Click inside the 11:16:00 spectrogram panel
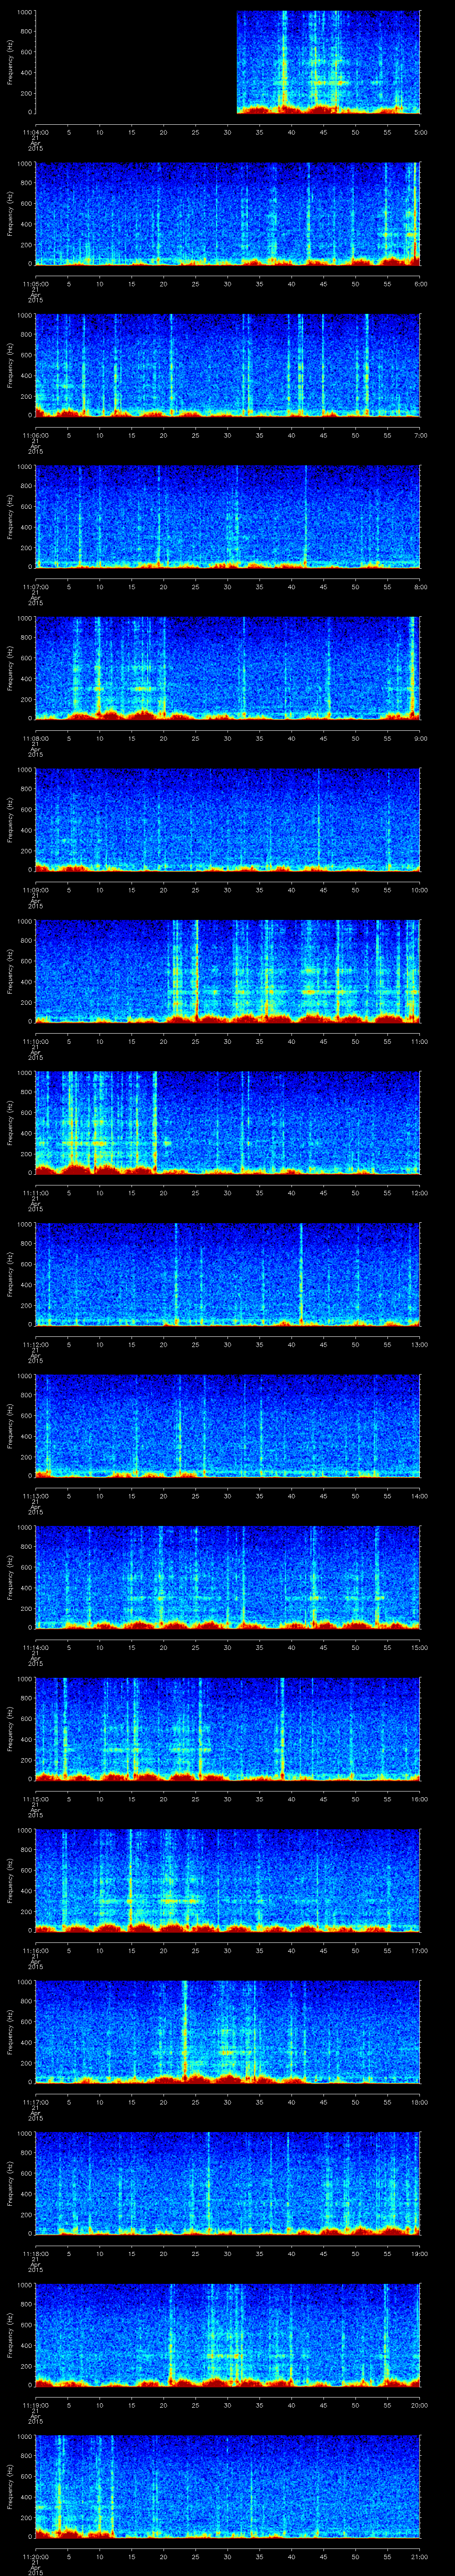Screen dimensions: 455x2576 pos(228,1880)
